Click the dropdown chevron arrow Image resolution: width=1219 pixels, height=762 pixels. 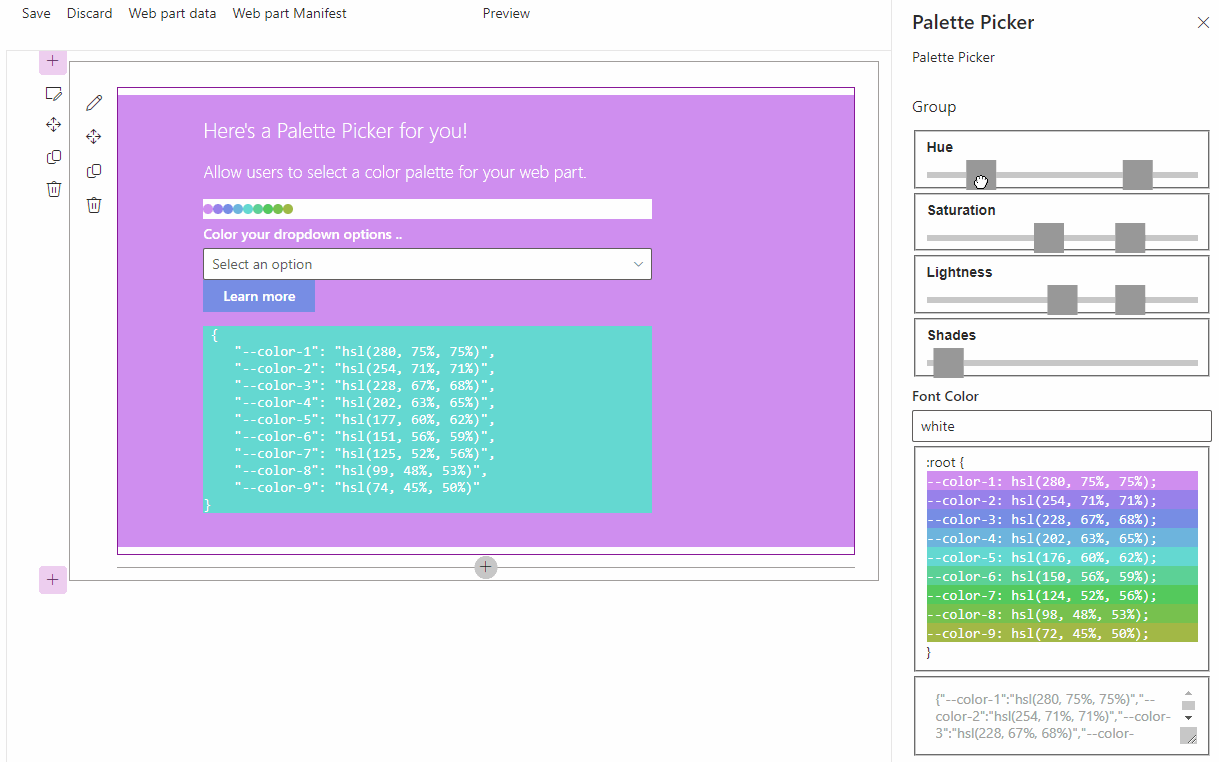coord(638,264)
